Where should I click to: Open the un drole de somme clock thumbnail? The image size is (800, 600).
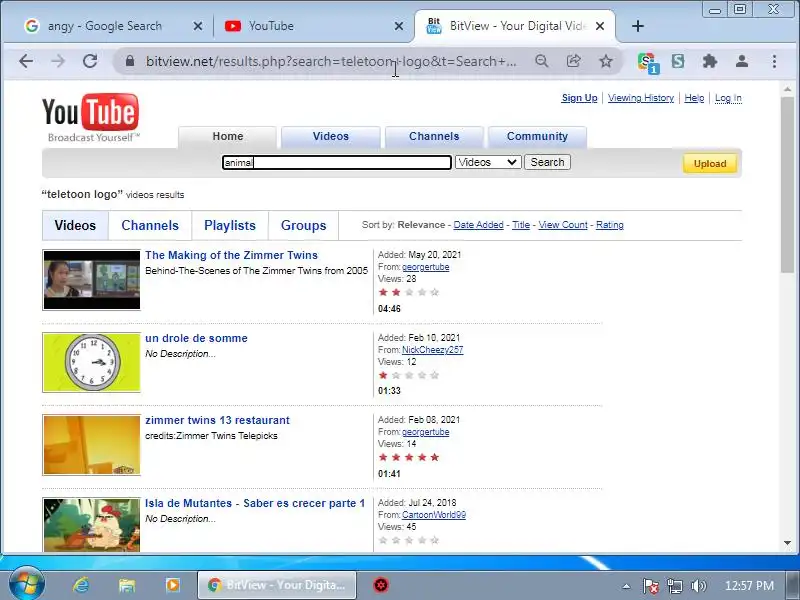click(x=91, y=362)
